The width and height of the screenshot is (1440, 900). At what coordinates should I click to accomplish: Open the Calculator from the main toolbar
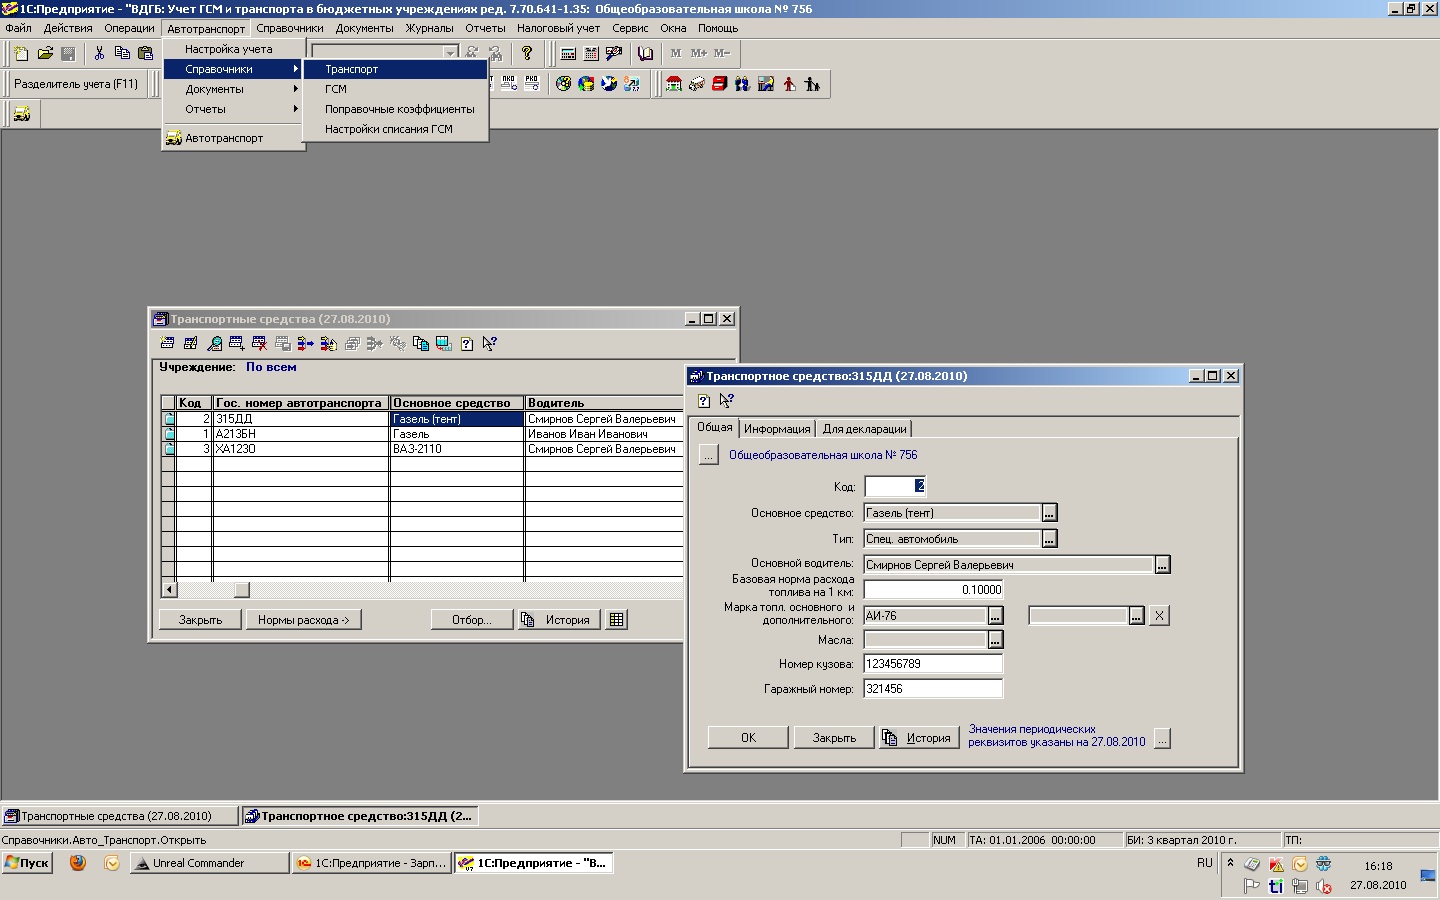568,53
